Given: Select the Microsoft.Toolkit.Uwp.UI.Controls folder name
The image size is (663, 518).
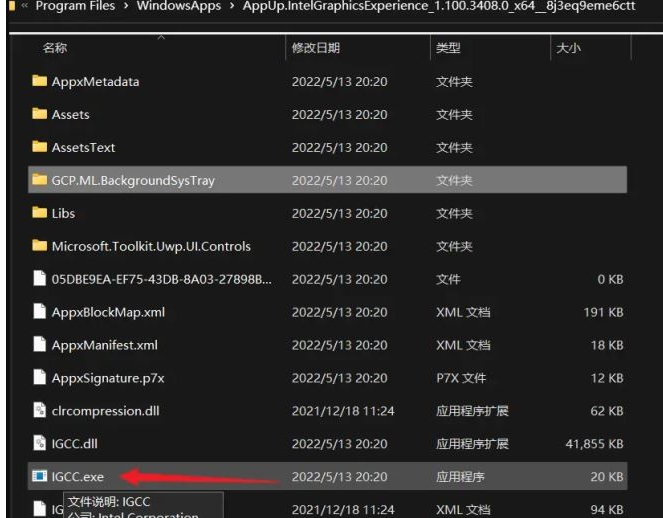Looking at the screenshot, I should point(151,246).
